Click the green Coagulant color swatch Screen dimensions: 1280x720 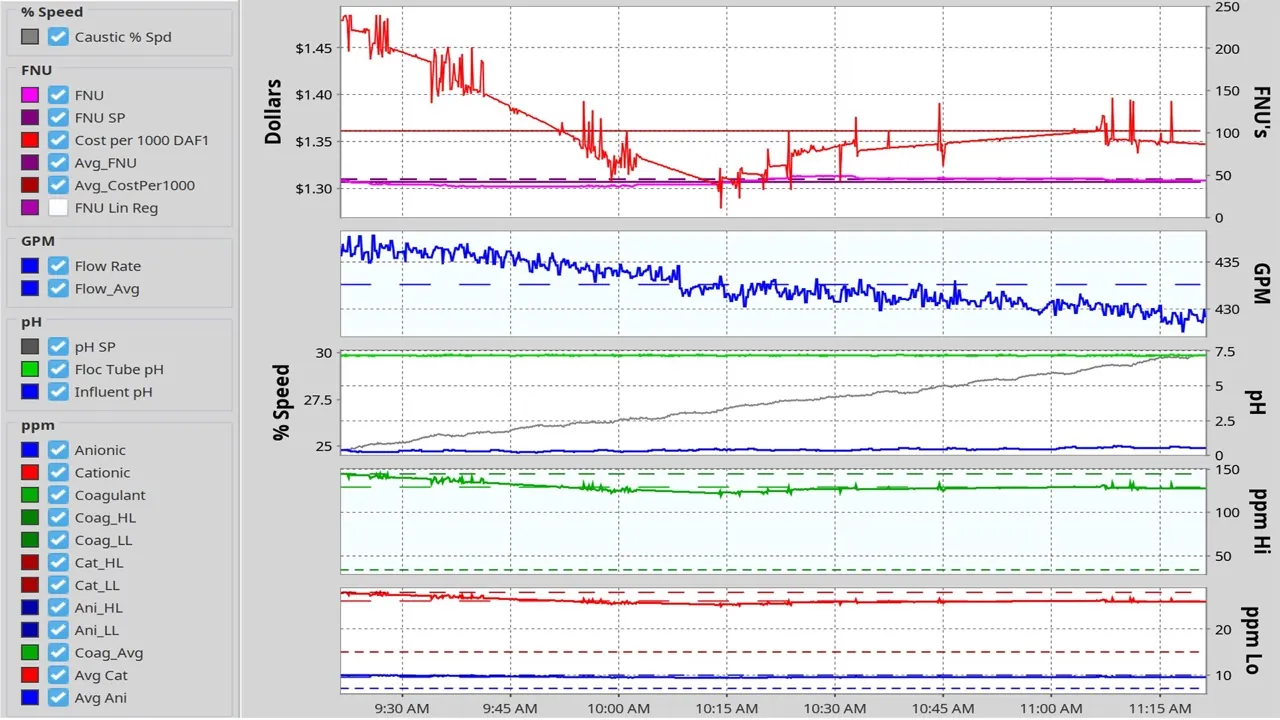coord(30,495)
